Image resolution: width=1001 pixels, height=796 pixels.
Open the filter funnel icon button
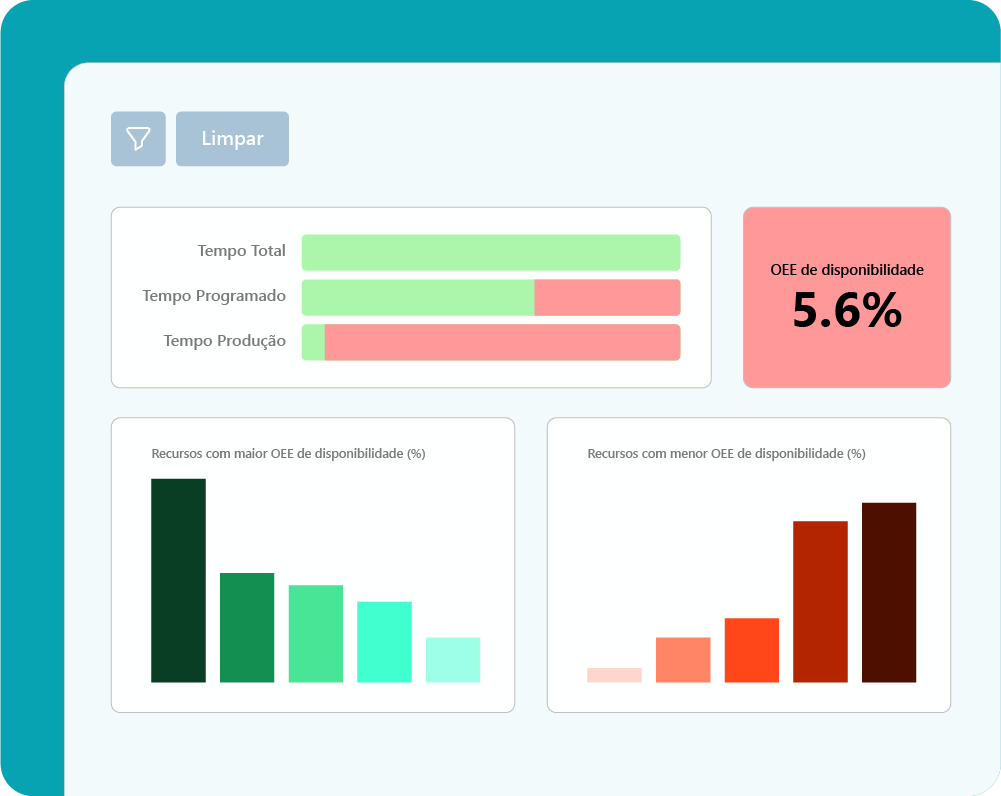[138, 139]
